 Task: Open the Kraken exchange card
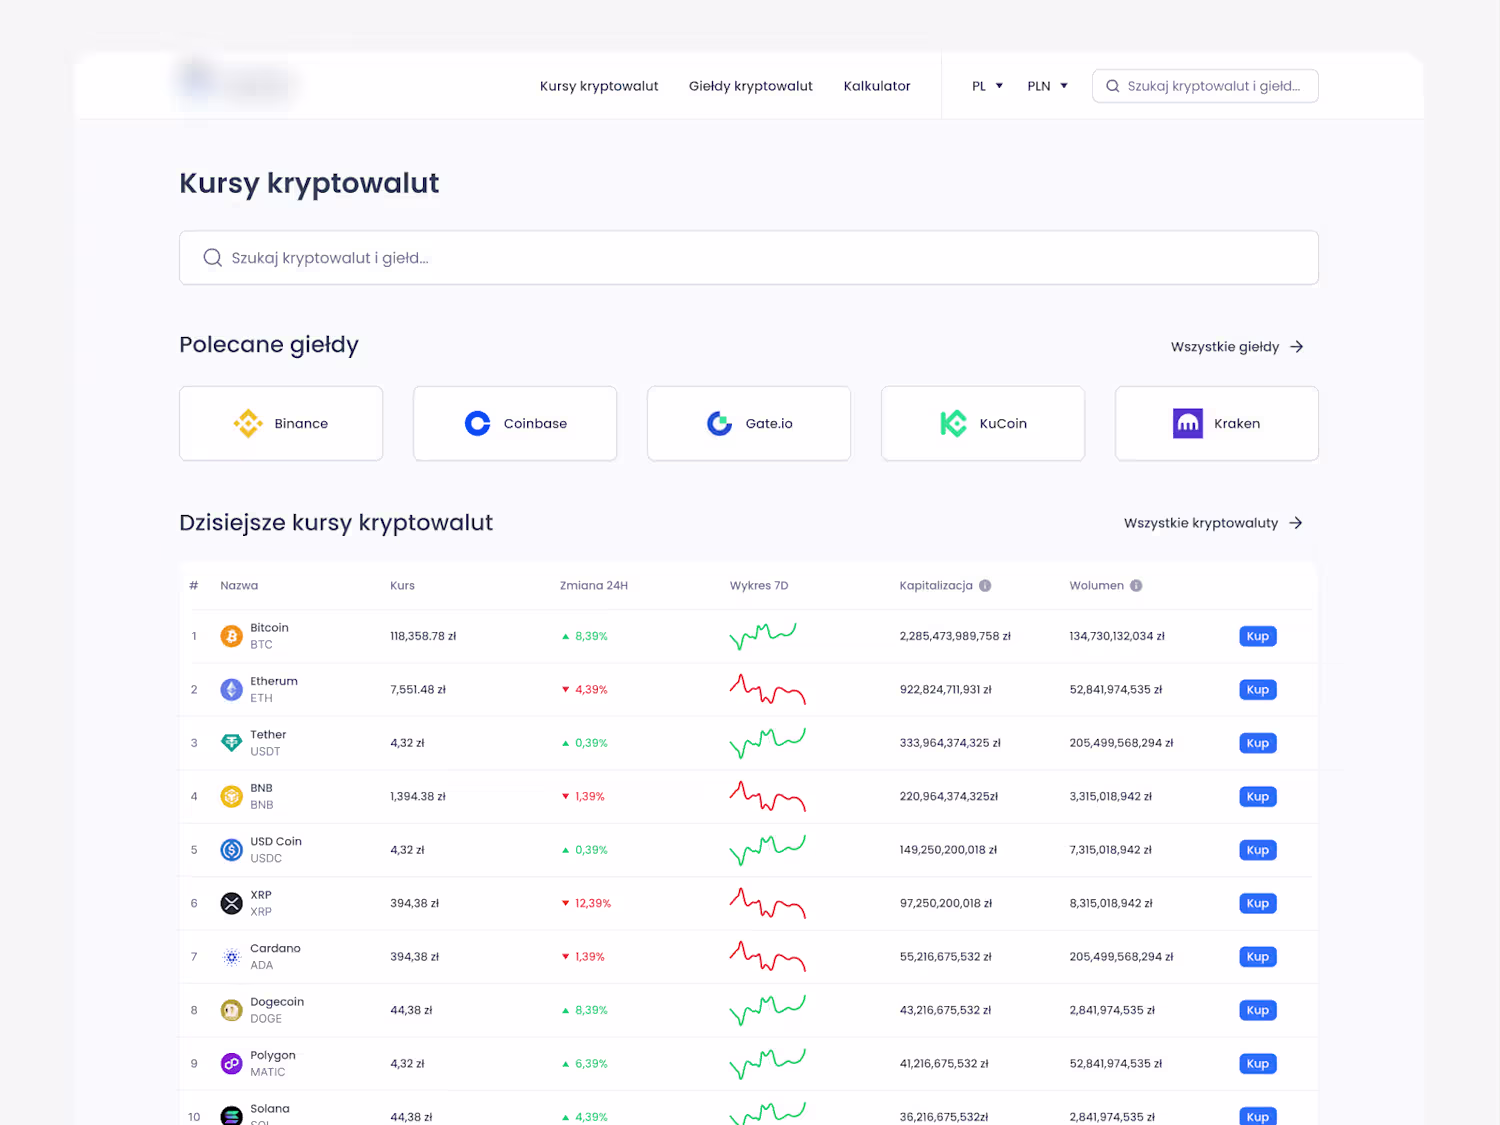pos(1217,424)
